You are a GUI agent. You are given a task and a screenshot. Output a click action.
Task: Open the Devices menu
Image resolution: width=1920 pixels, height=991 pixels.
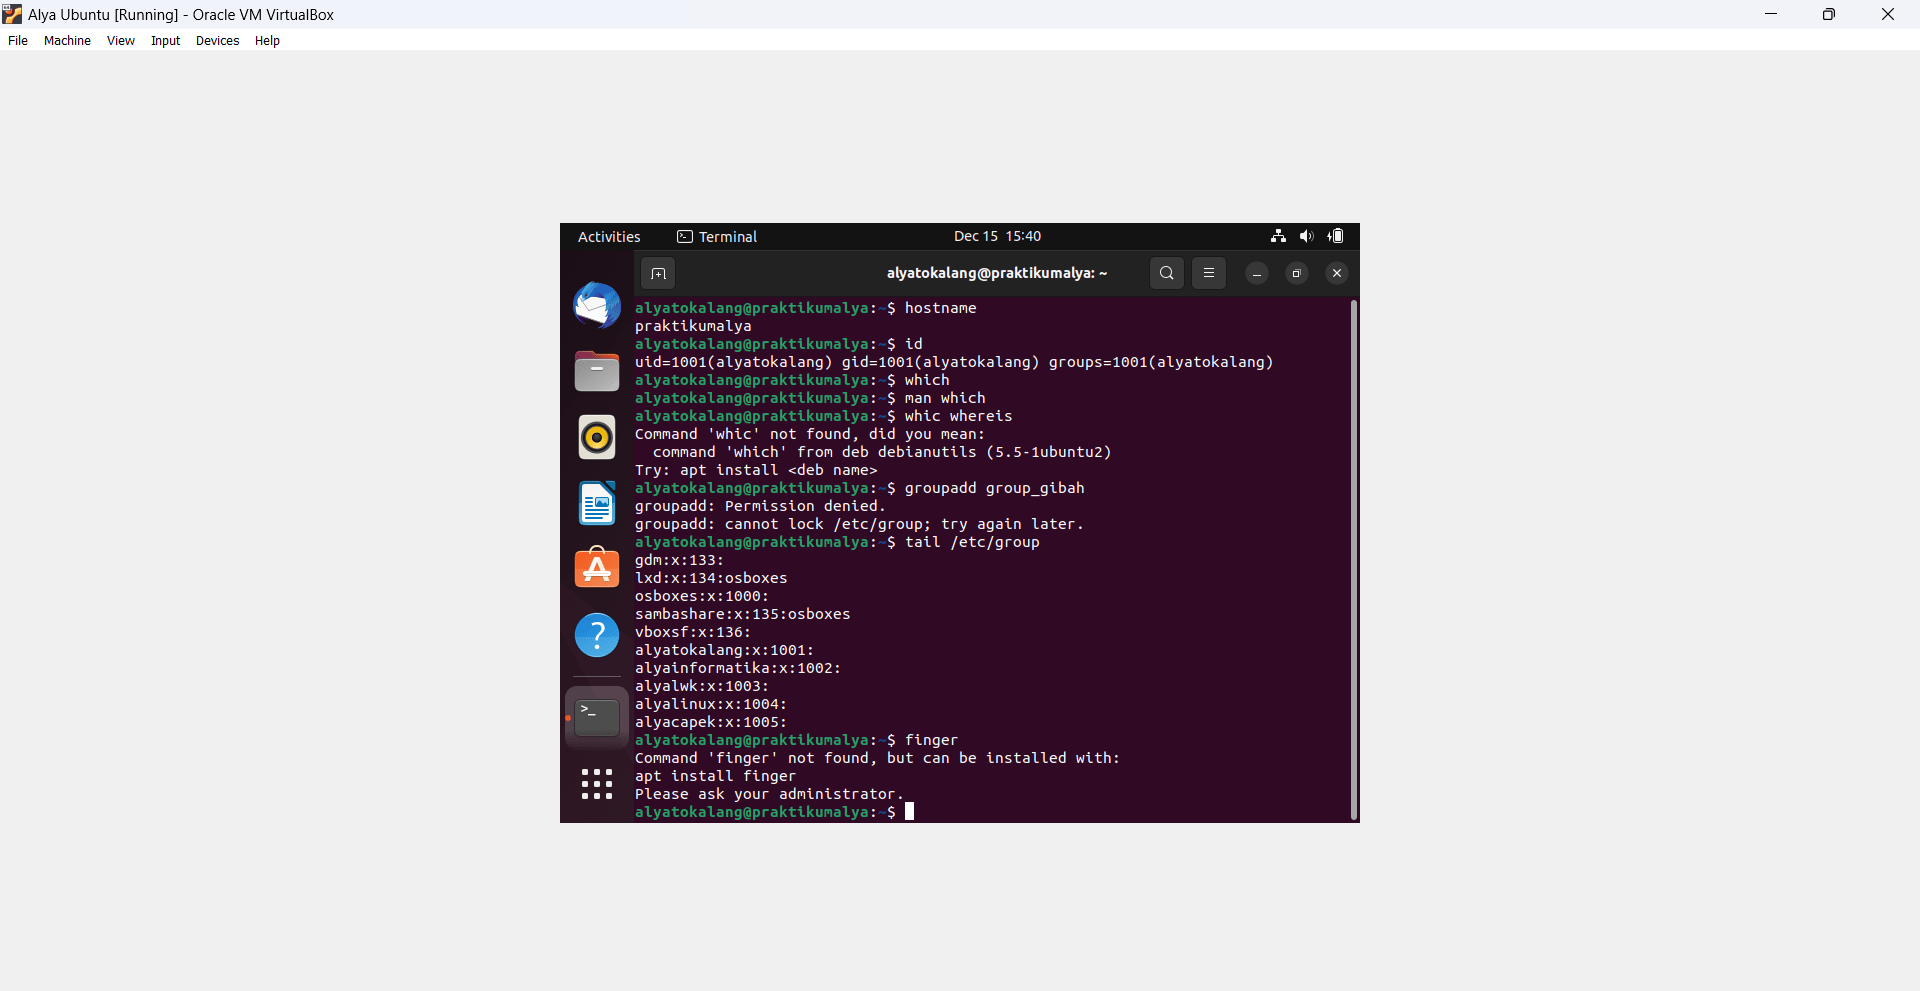click(218, 41)
